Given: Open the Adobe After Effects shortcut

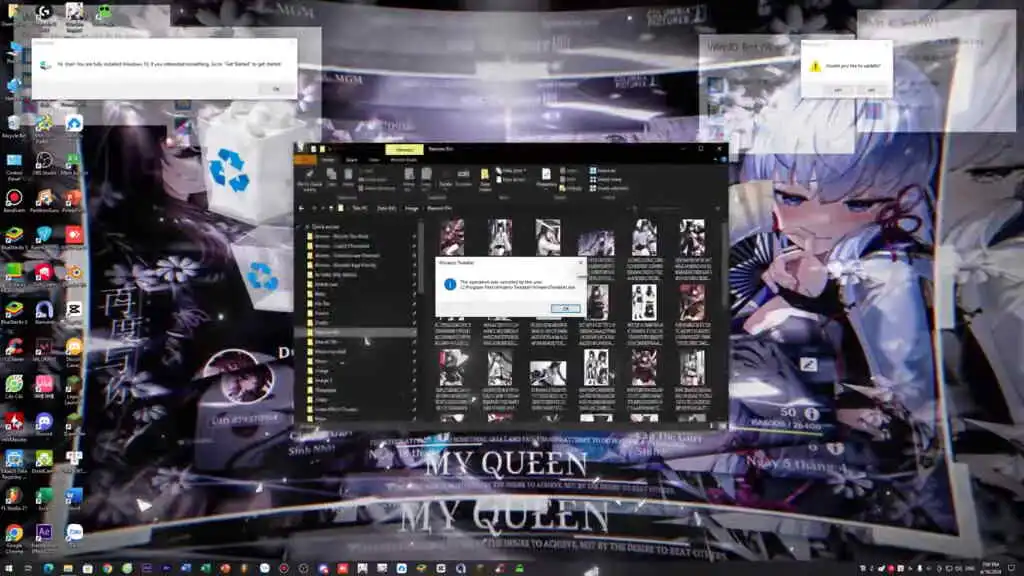Looking at the screenshot, I should (45, 537).
